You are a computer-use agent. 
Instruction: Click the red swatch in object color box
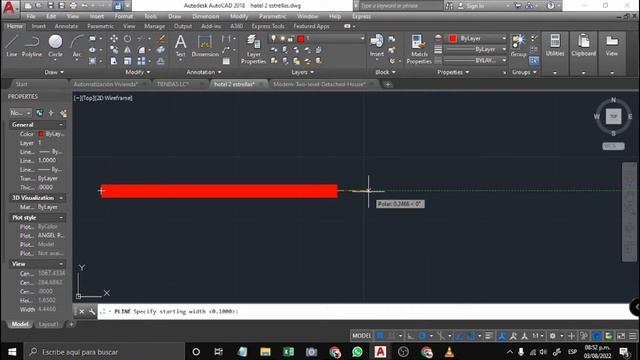(452, 38)
